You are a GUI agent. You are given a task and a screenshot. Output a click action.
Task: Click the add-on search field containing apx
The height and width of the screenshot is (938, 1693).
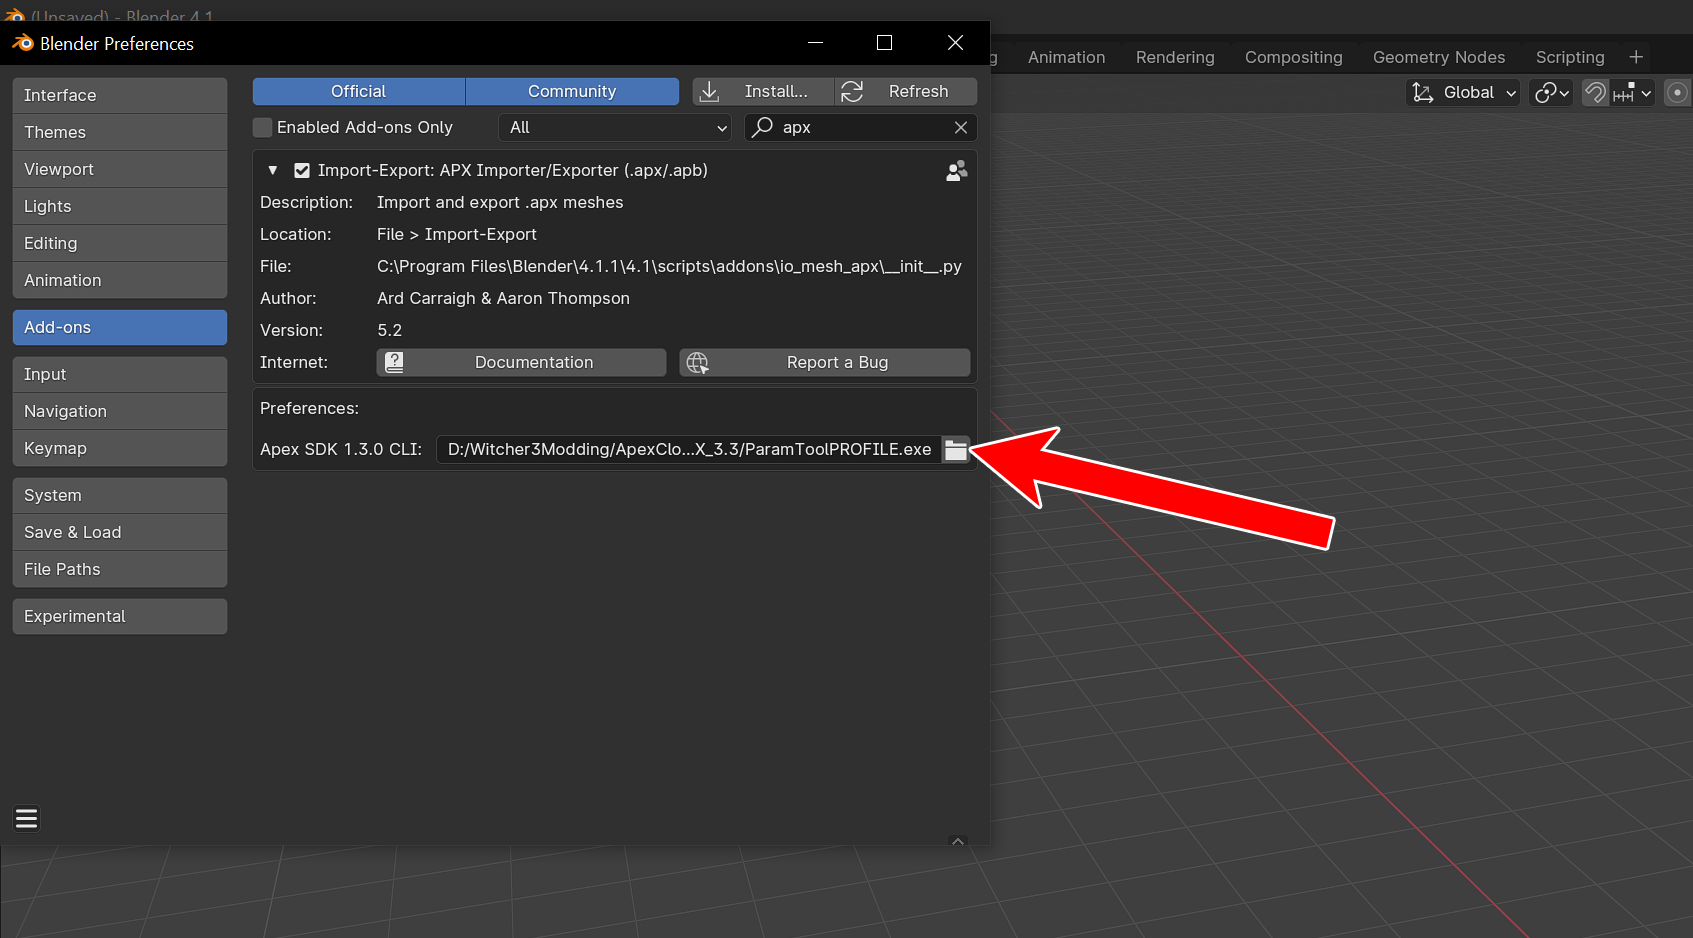(861, 127)
